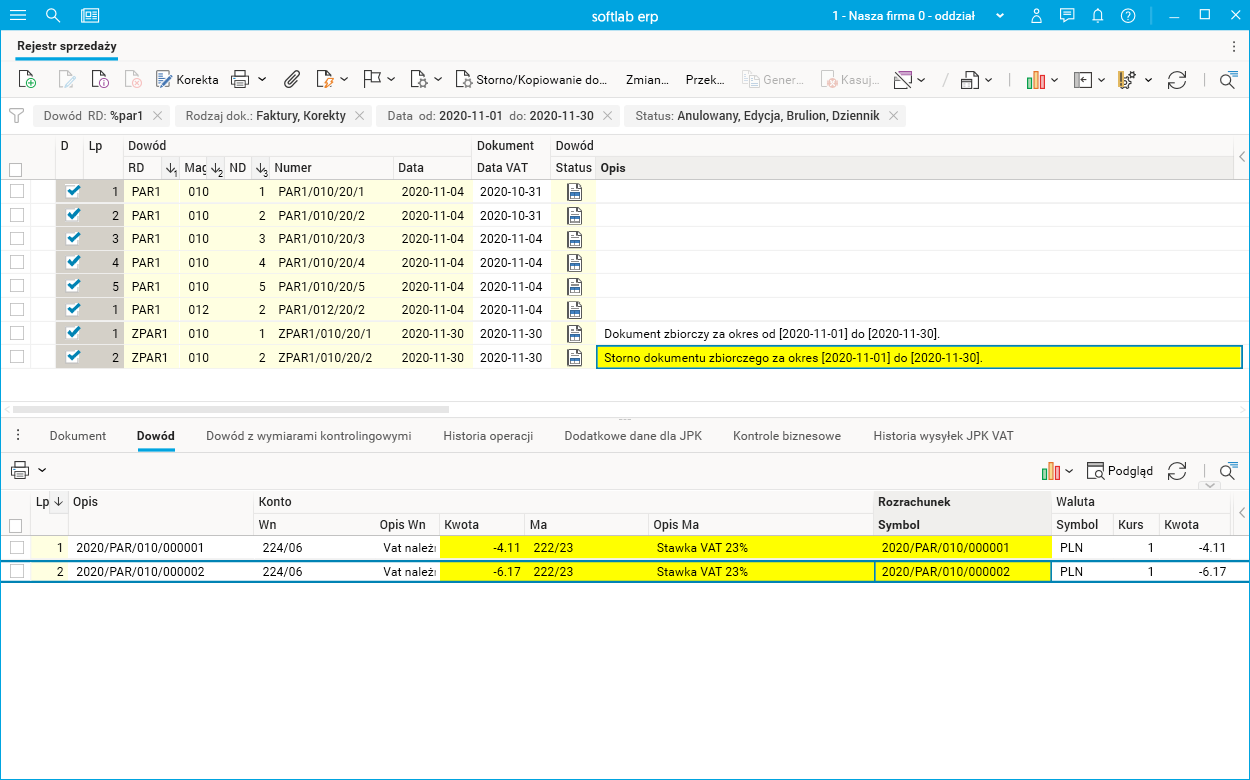This screenshot has width=1250, height=780.
Task: Switch to the Historia operacji tab
Action: pos(487,436)
